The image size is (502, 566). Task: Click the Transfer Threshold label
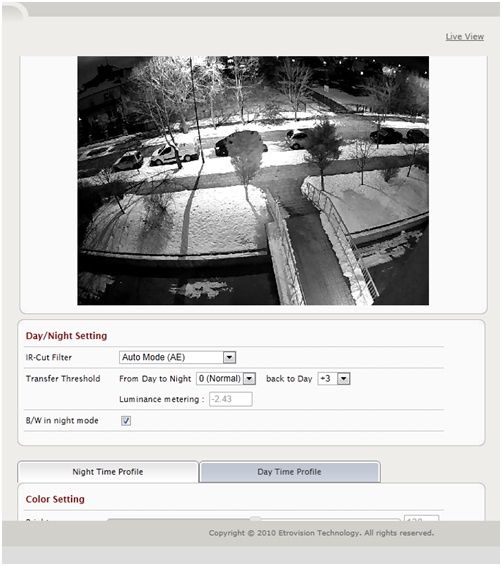click(x=63, y=379)
